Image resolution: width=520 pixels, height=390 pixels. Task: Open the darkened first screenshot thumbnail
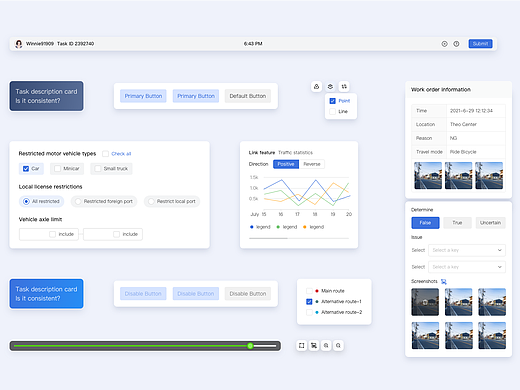point(425,302)
